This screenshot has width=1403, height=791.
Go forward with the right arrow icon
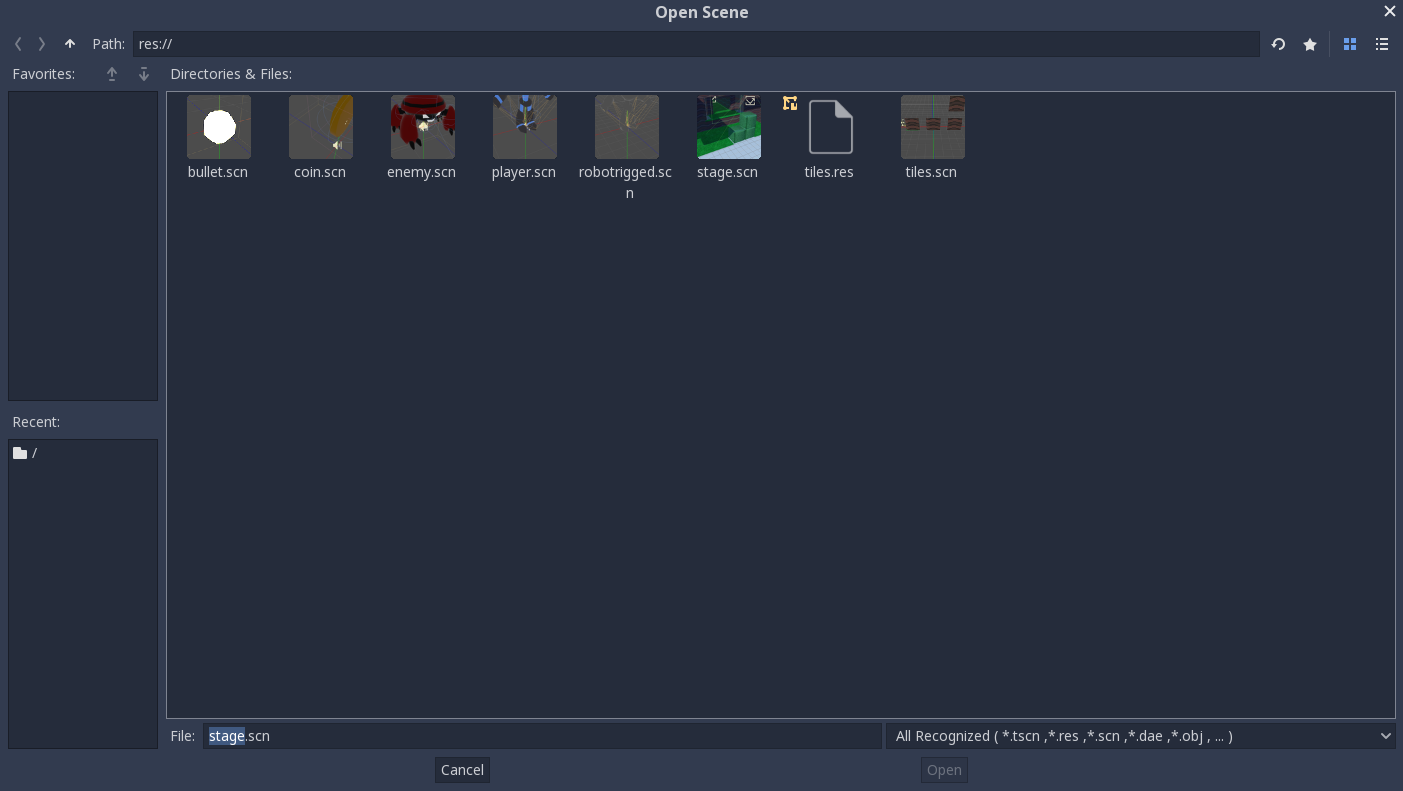pyautogui.click(x=42, y=44)
